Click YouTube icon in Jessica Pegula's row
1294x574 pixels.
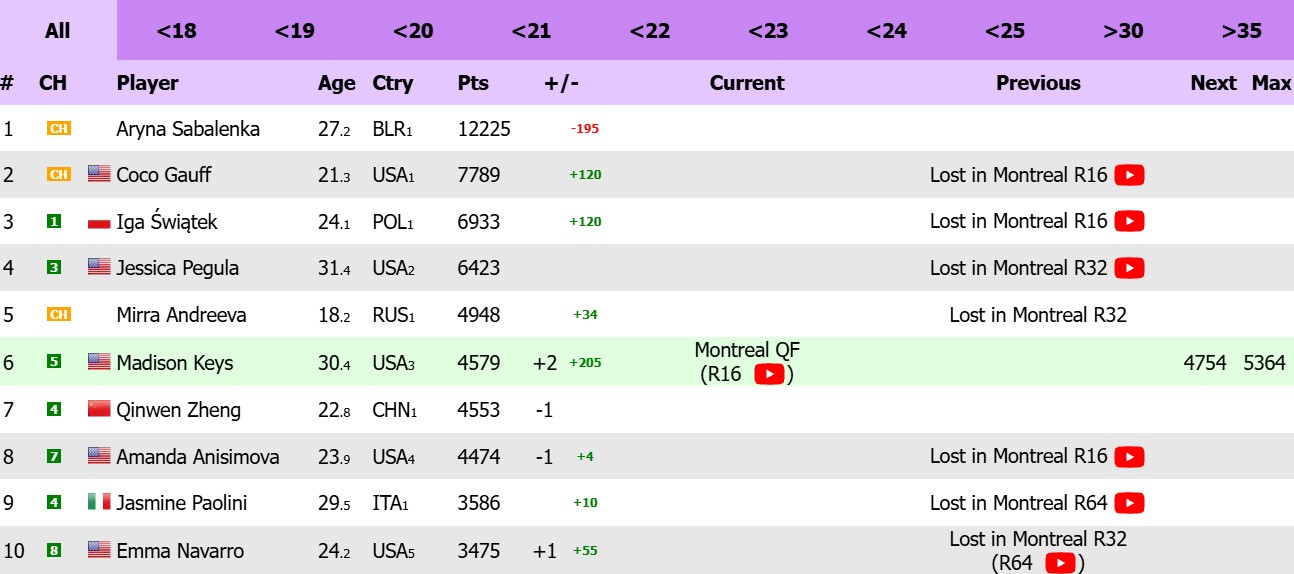[x=1129, y=268]
